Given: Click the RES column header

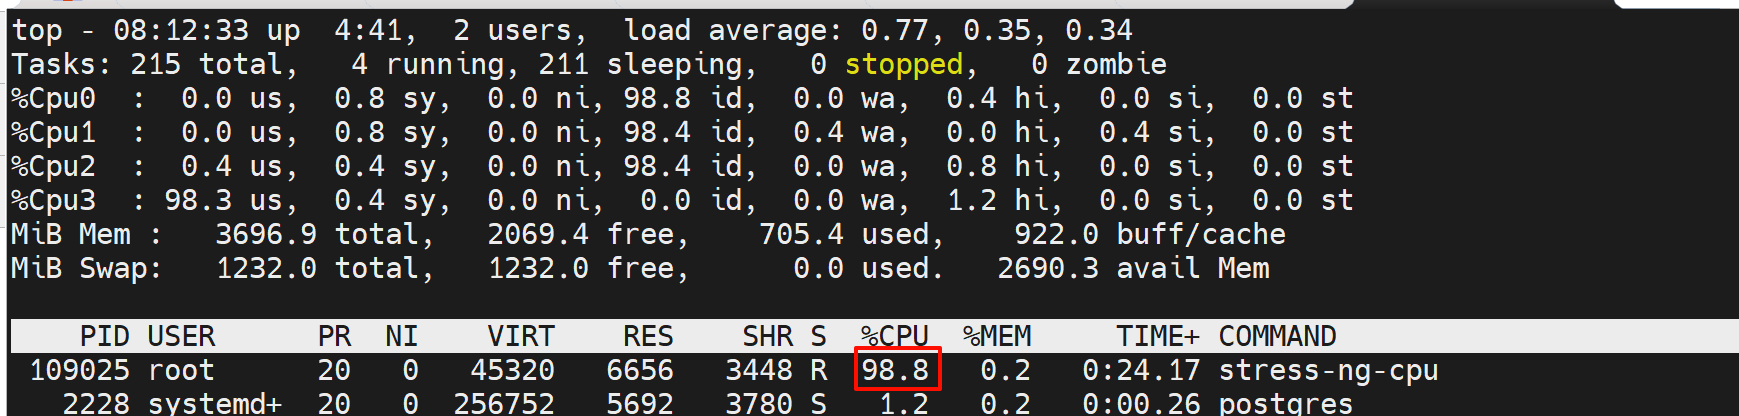Looking at the screenshot, I should (x=648, y=336).
